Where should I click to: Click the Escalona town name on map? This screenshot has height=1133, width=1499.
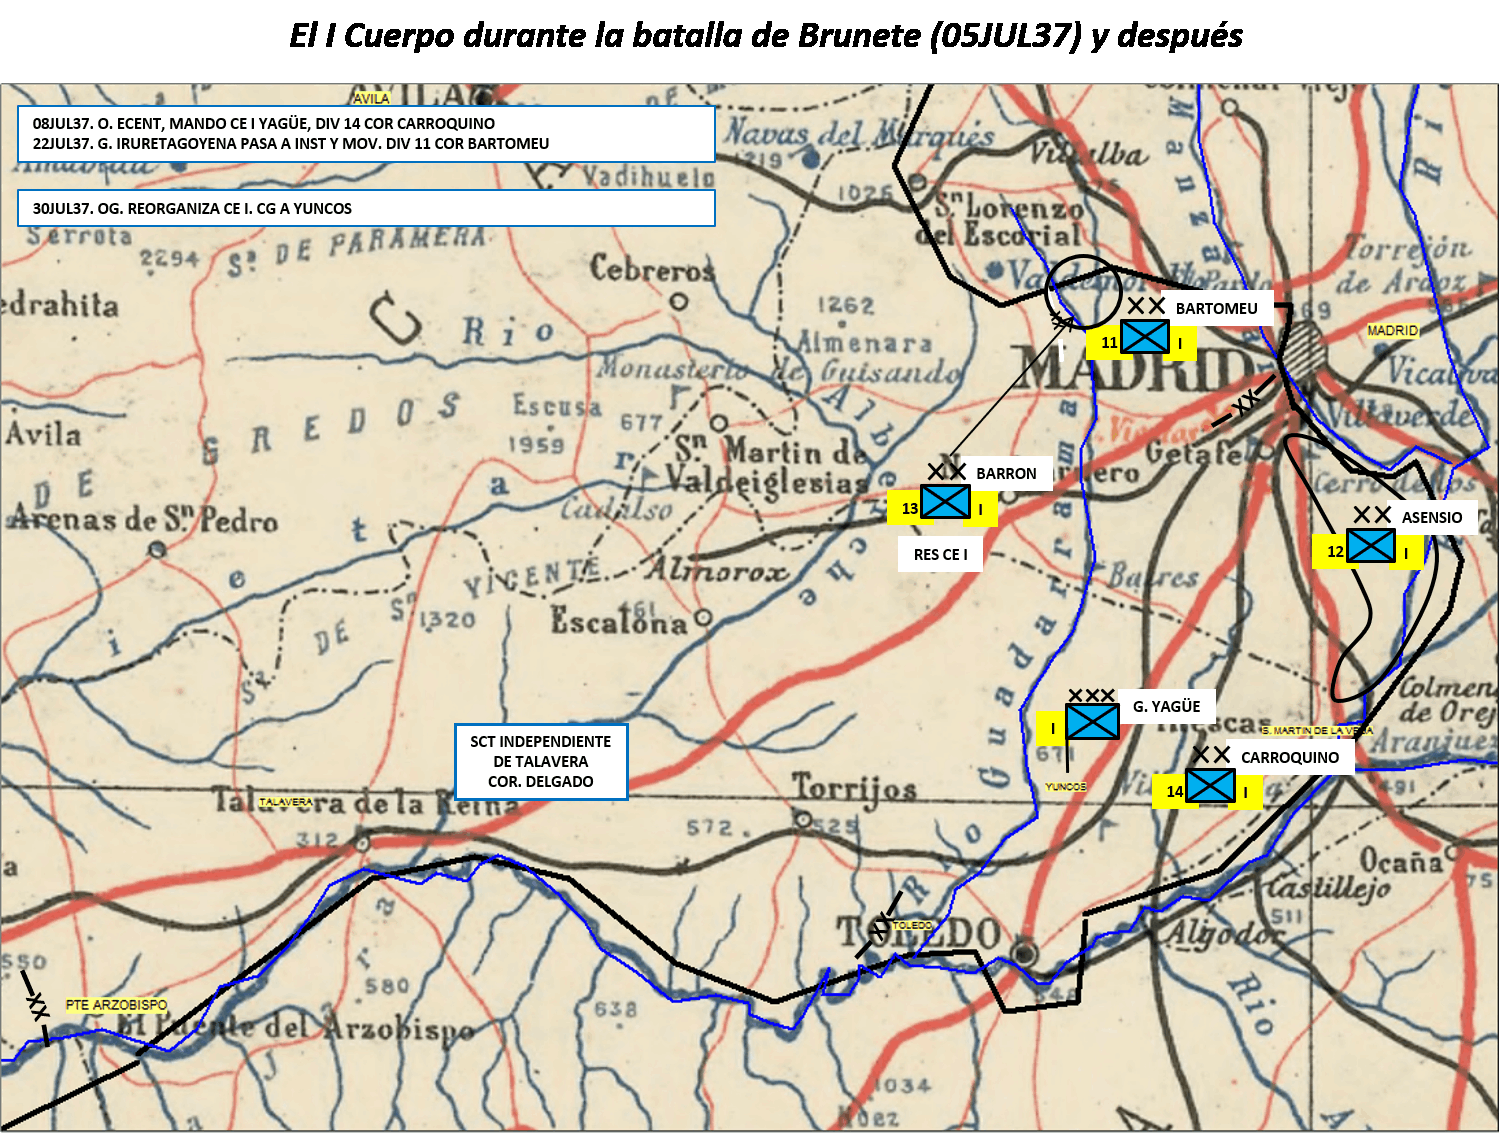(620, 622)
